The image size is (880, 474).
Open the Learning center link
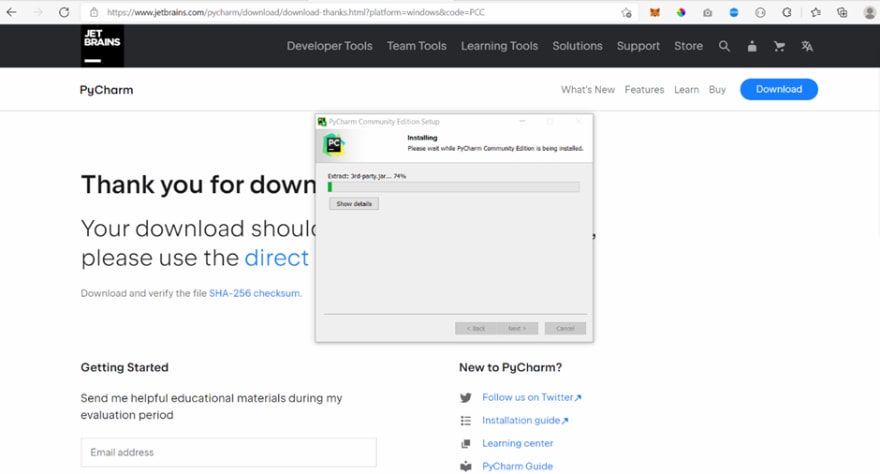(517, 443)
